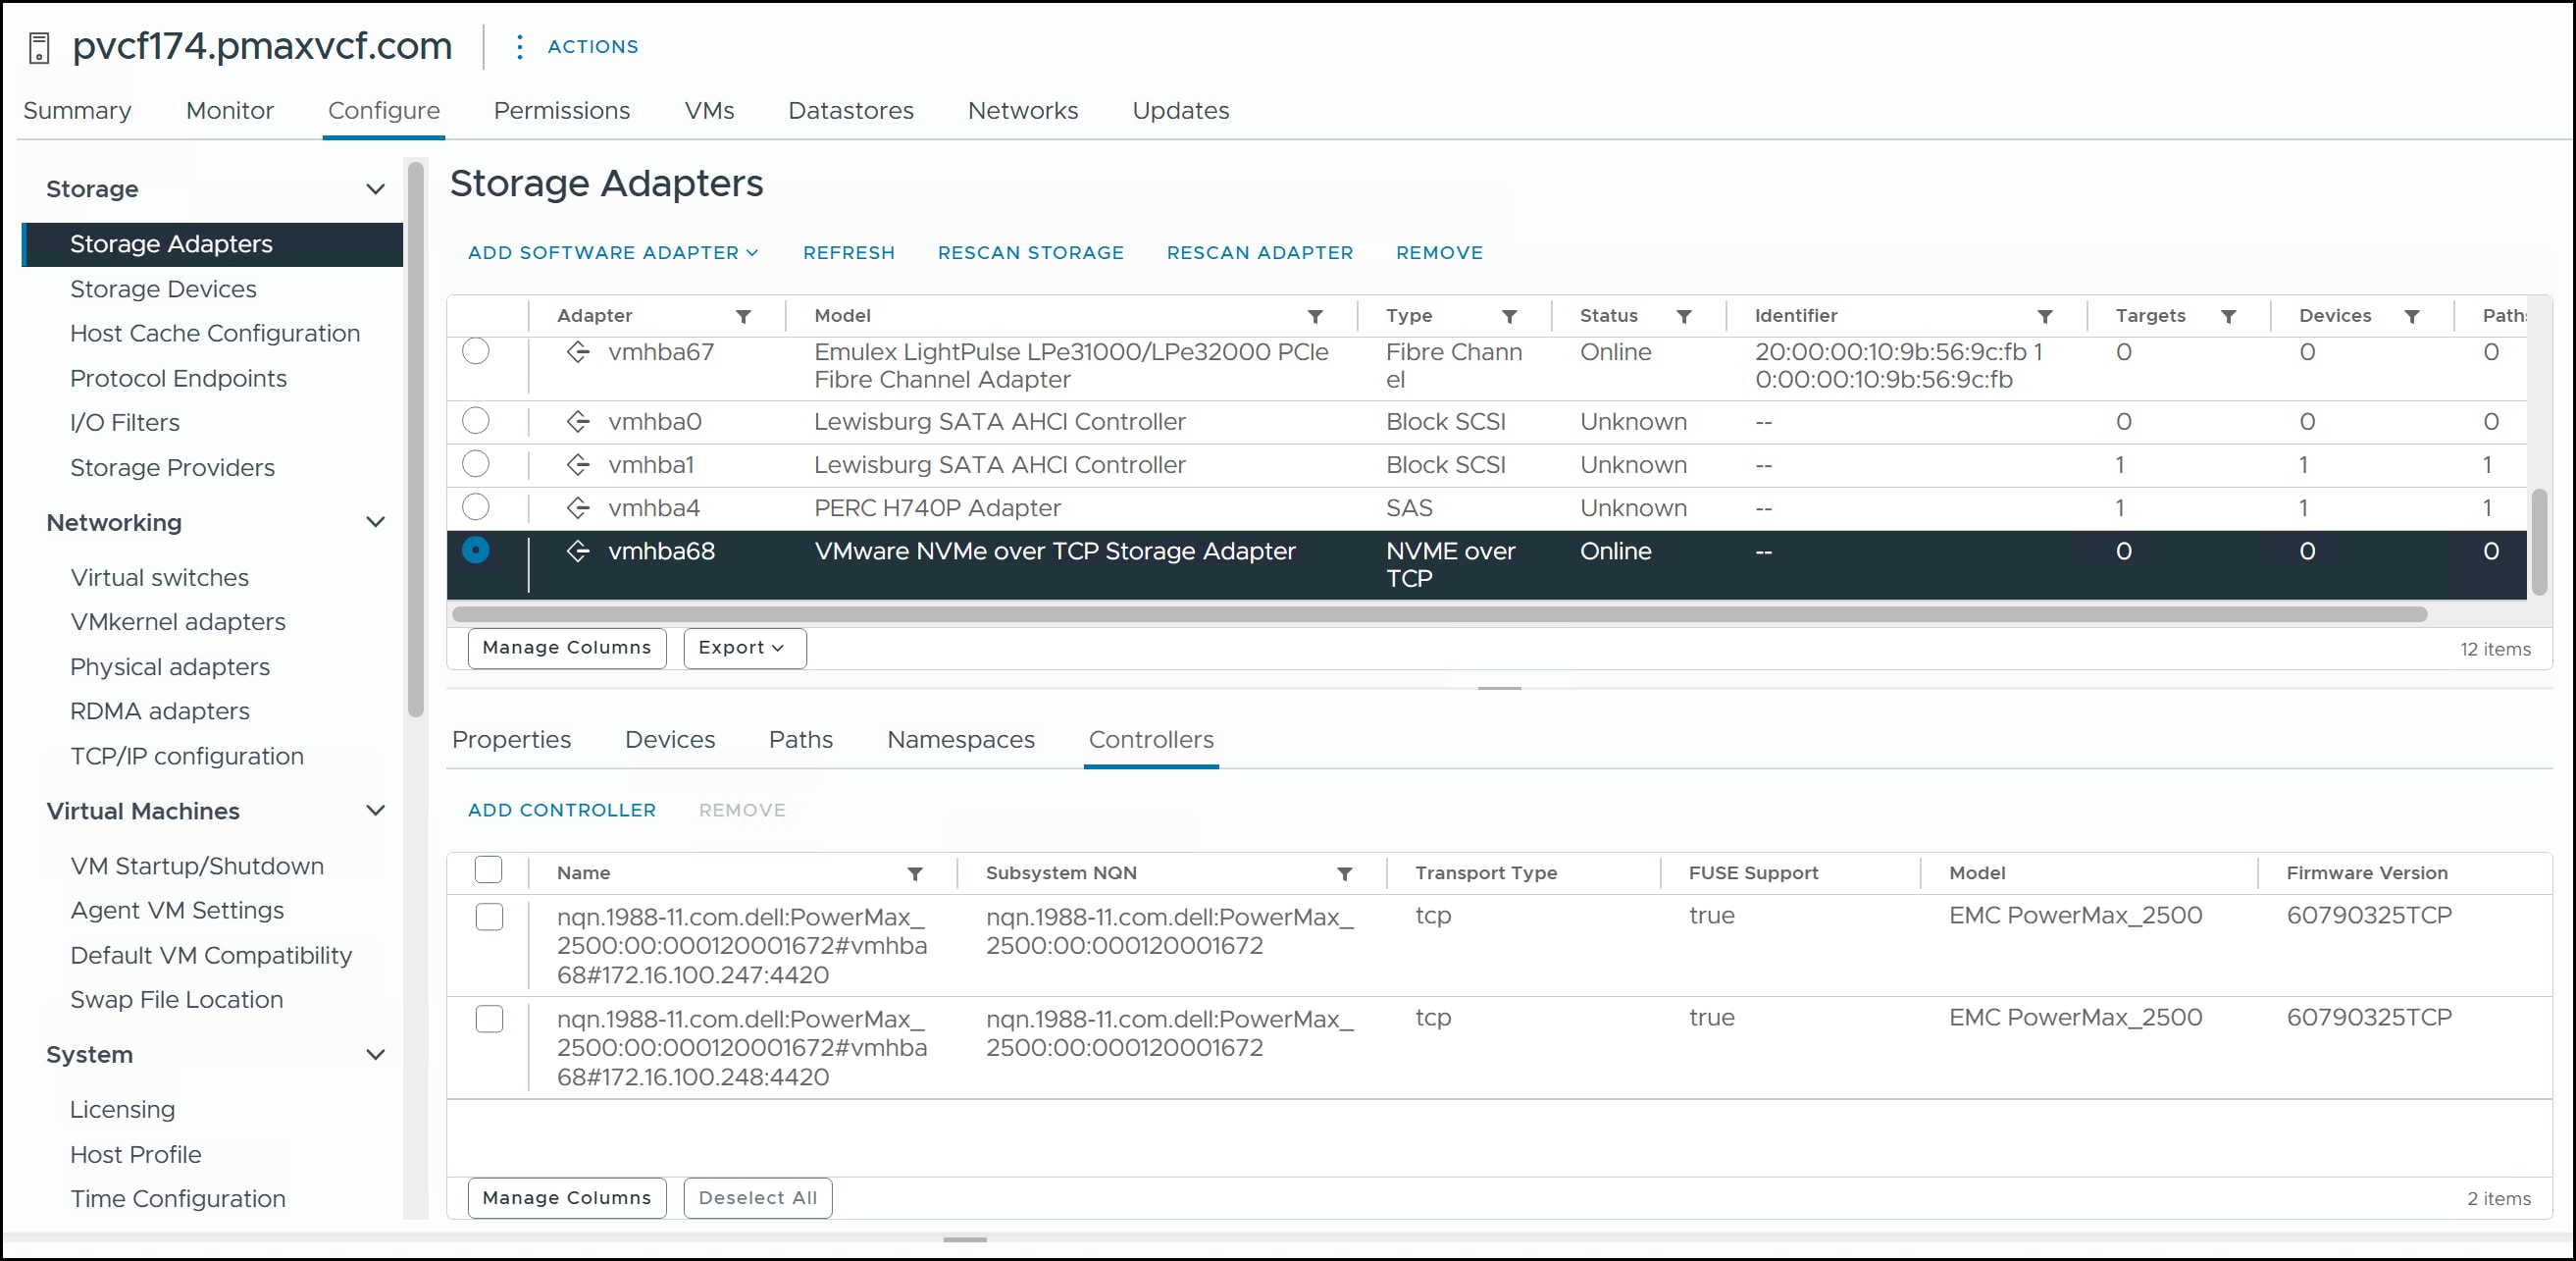Filter the Status column
2576x1261 pixels.
(x=1684, y=316)
